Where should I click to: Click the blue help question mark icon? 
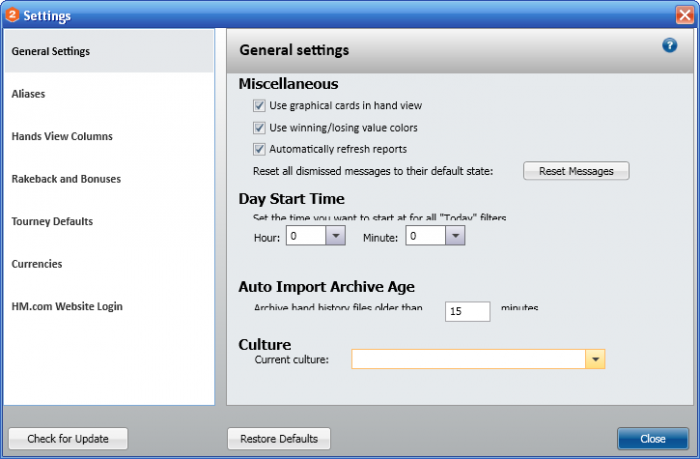[670, 46]
